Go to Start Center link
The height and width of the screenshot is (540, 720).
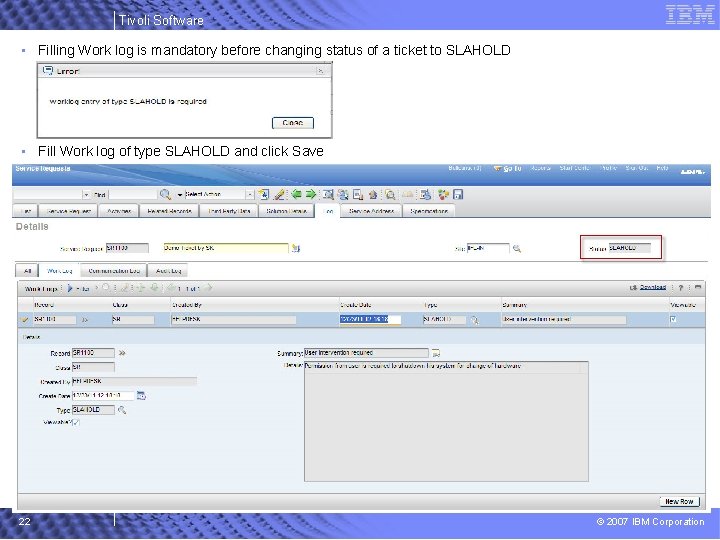[x=574, y=168]
